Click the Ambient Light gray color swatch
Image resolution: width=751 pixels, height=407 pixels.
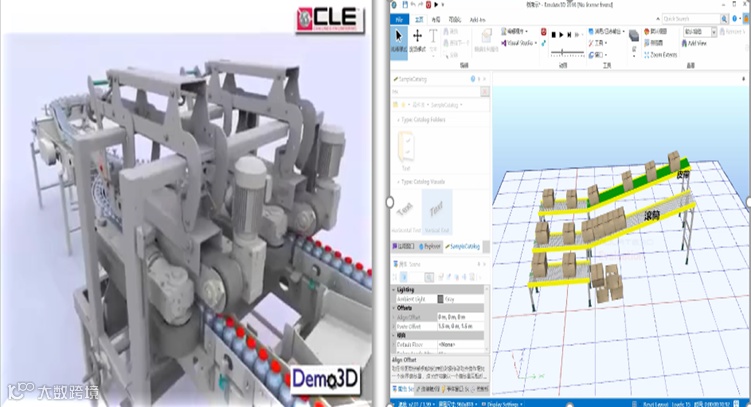click(x=440, y=299)
